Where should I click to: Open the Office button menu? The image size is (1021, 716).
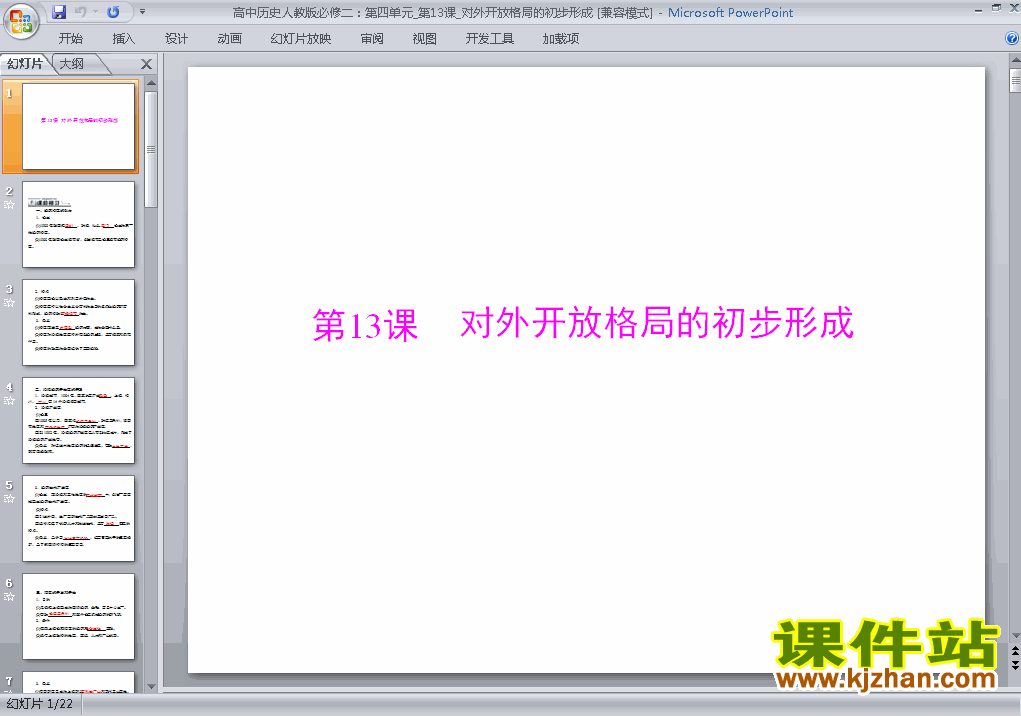point(21,21)
